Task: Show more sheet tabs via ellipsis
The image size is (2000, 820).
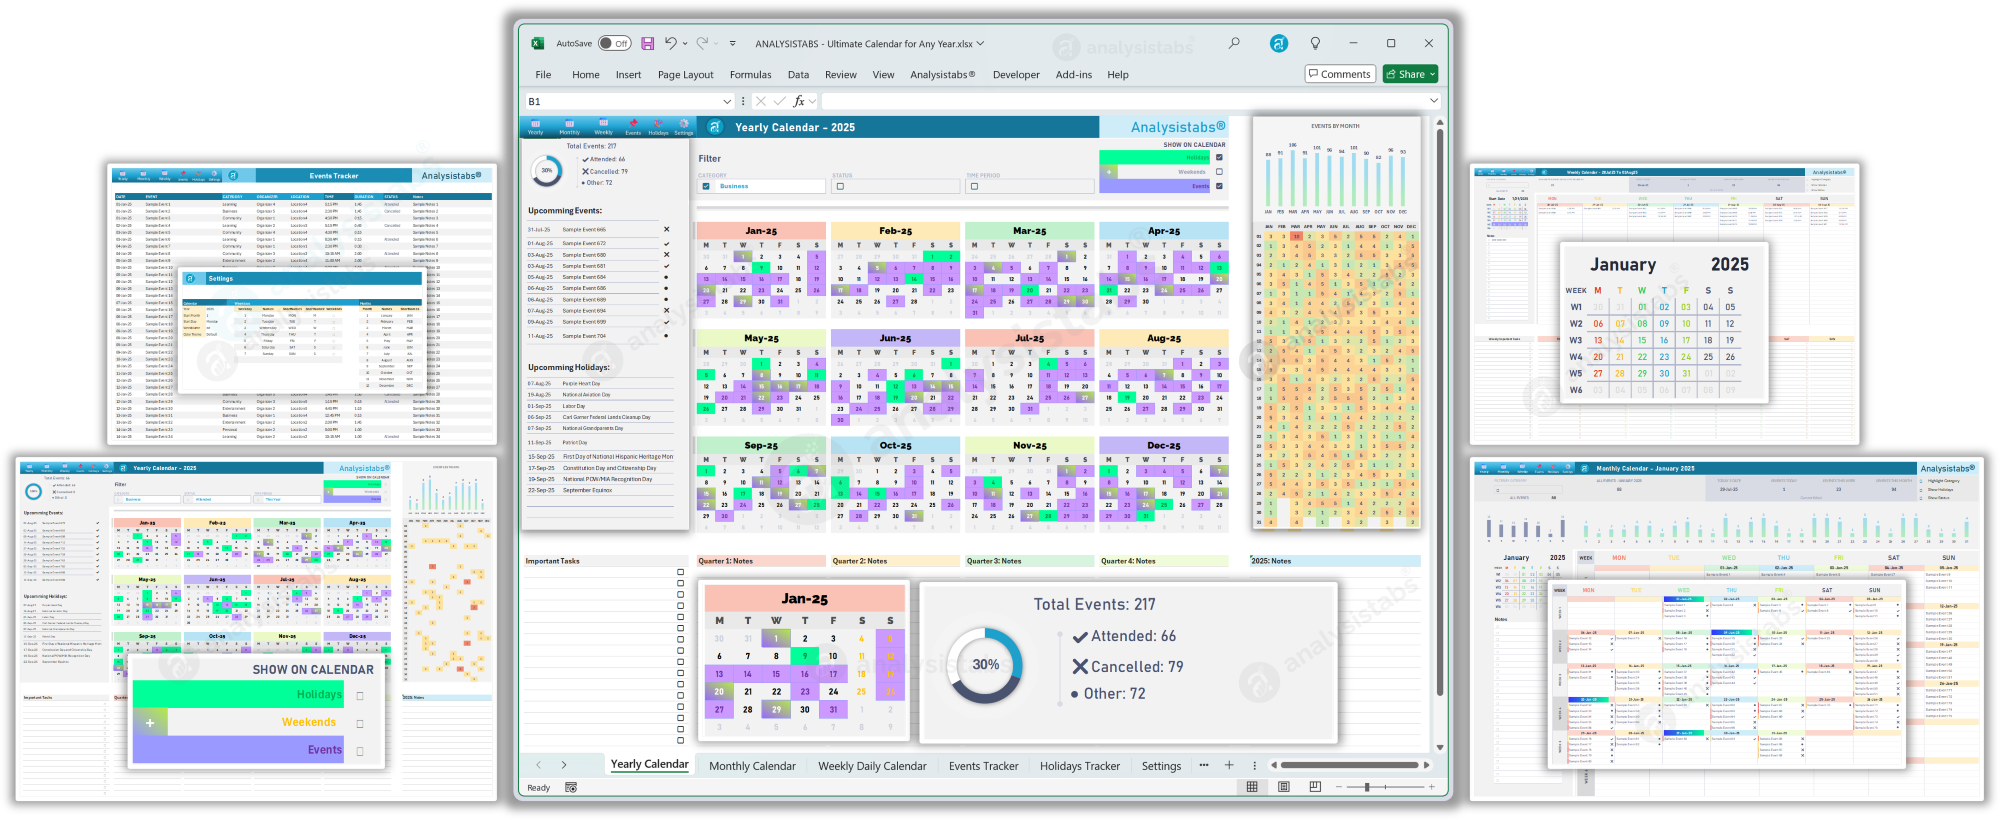Action: [x=1204, y=765]
